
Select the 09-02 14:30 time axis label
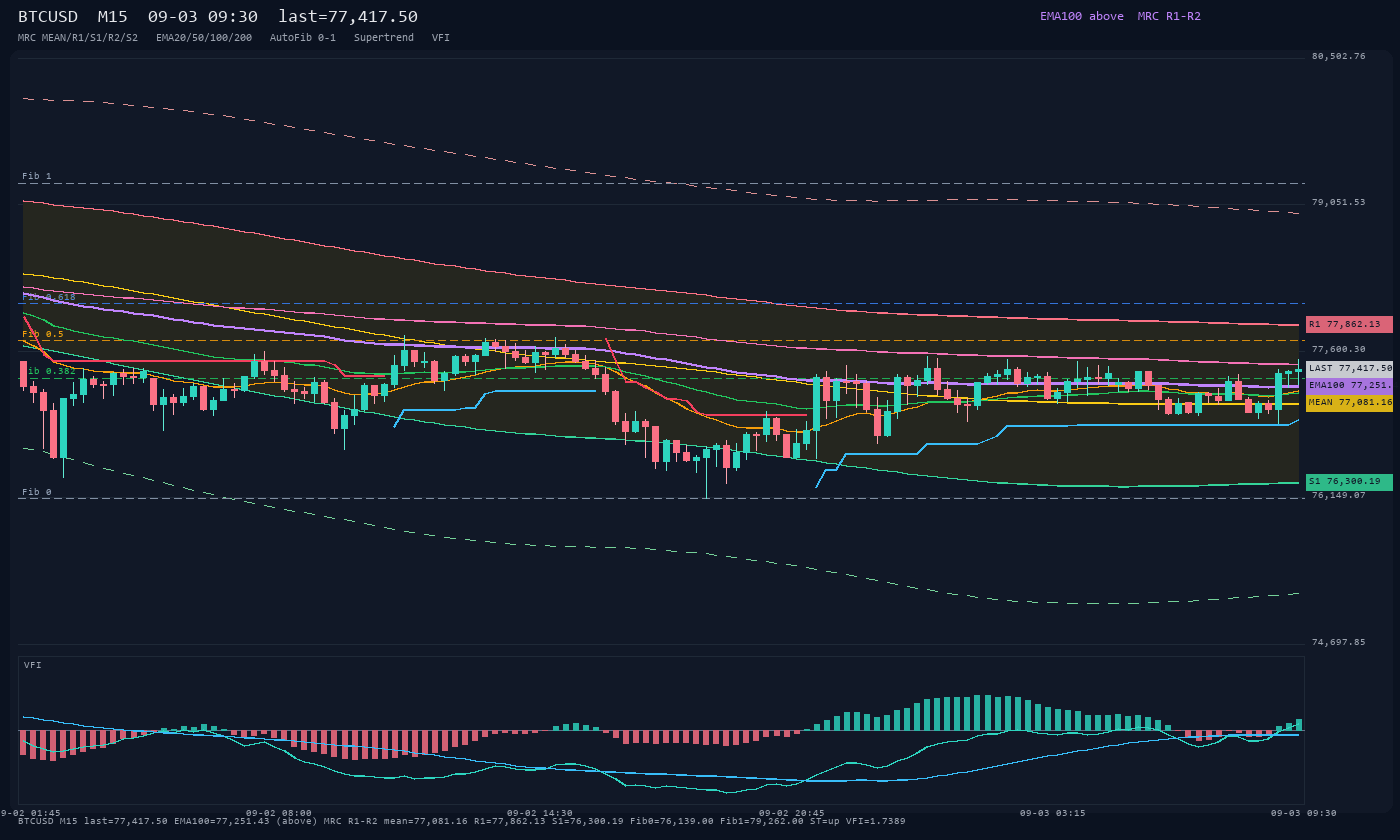[540, 813]
